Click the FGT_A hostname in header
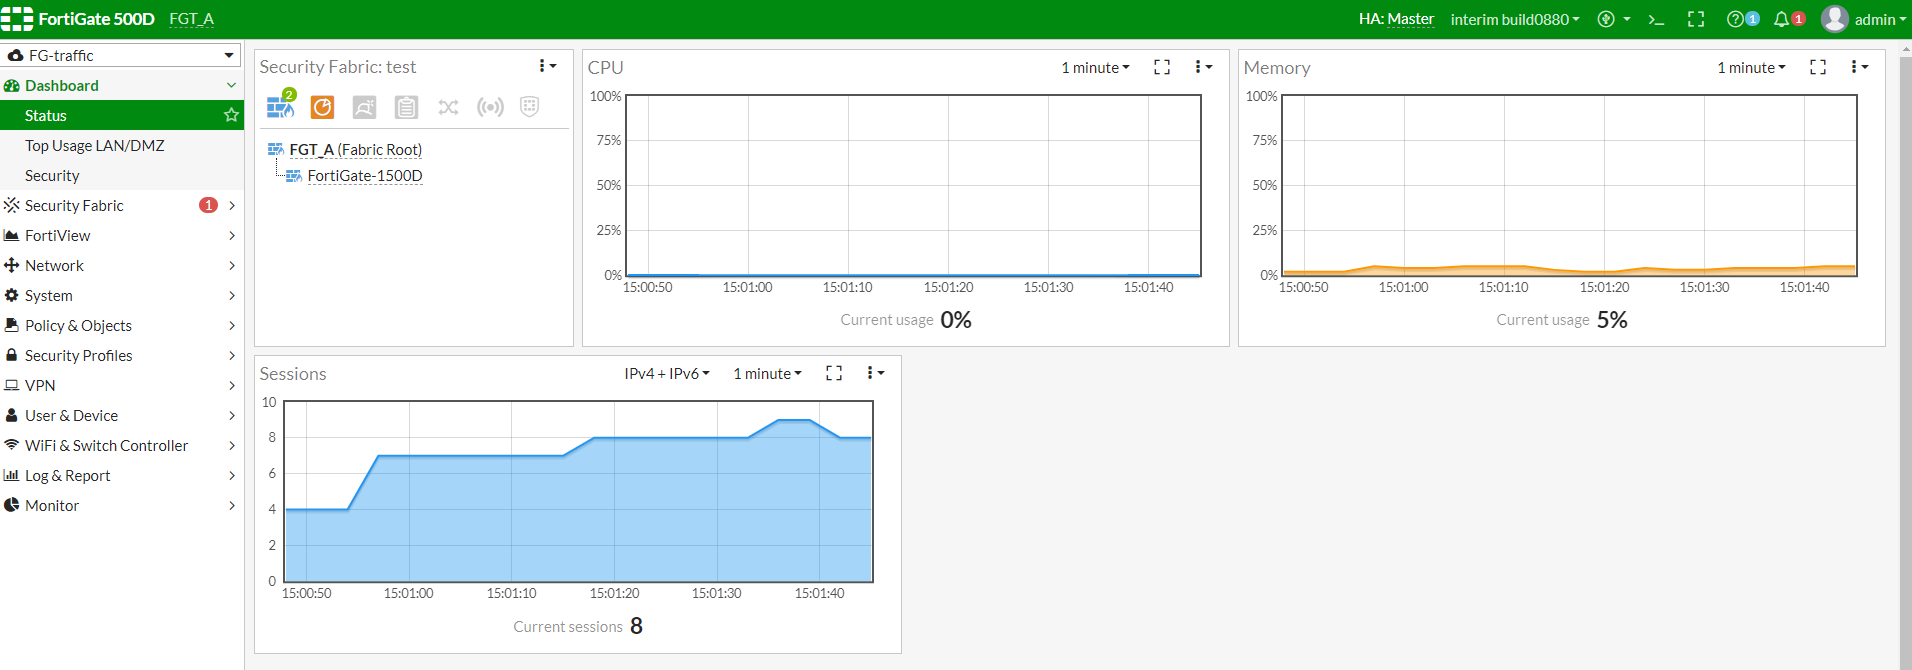The height and width of the screenshot is (670, 1912). pos(191,19)
